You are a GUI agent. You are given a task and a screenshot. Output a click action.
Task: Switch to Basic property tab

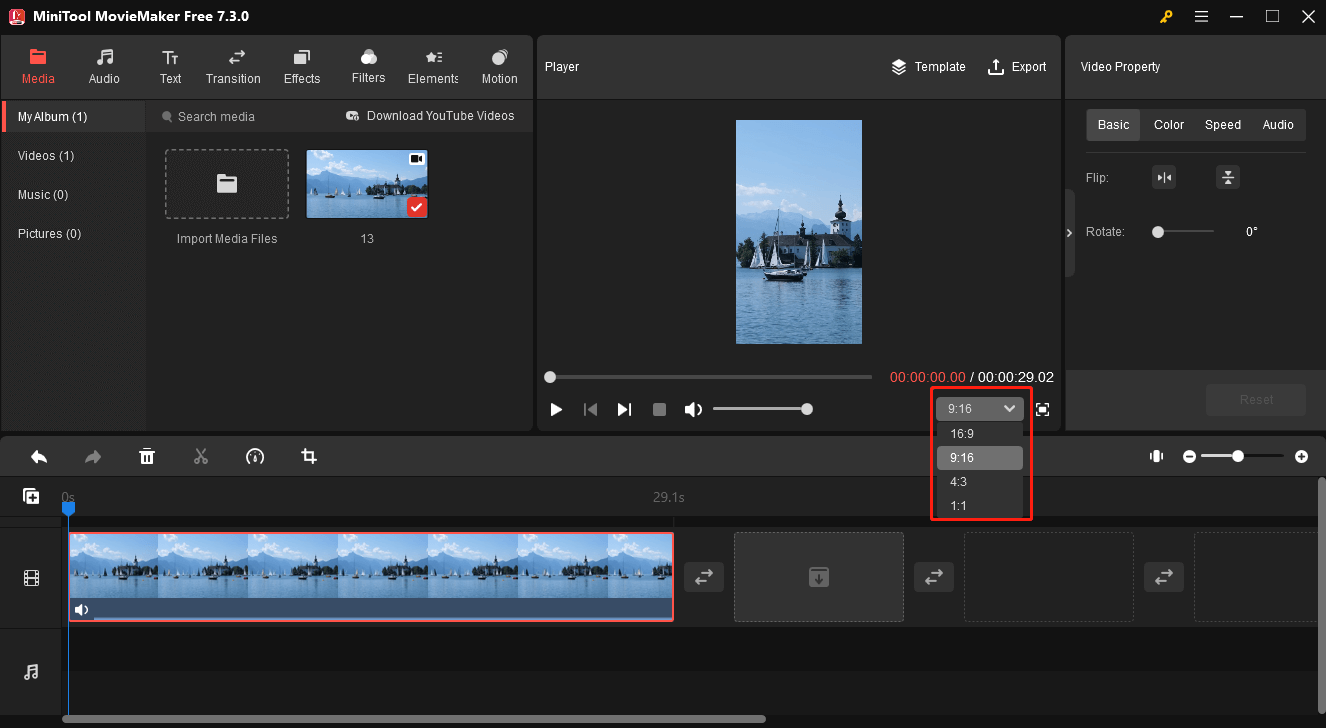pyautogui.click(x=1113, y=125)
